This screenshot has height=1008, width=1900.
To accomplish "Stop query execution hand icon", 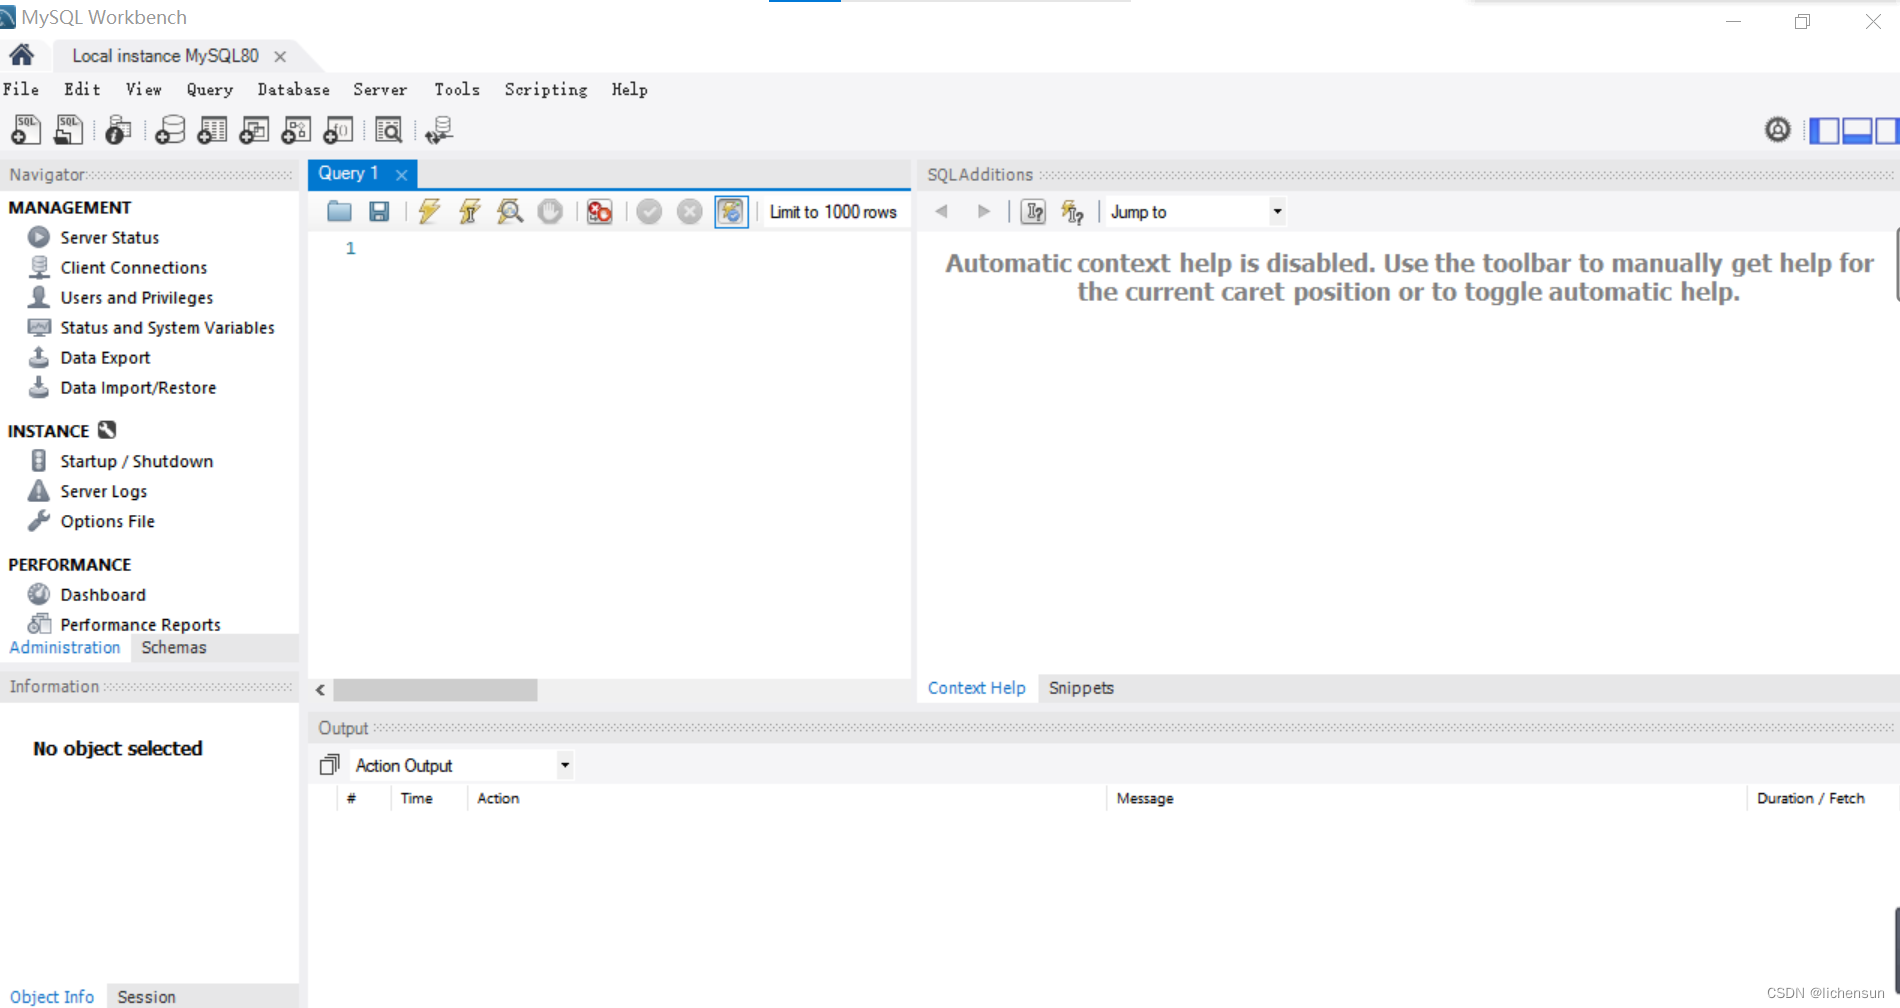I will pos(550,211).
